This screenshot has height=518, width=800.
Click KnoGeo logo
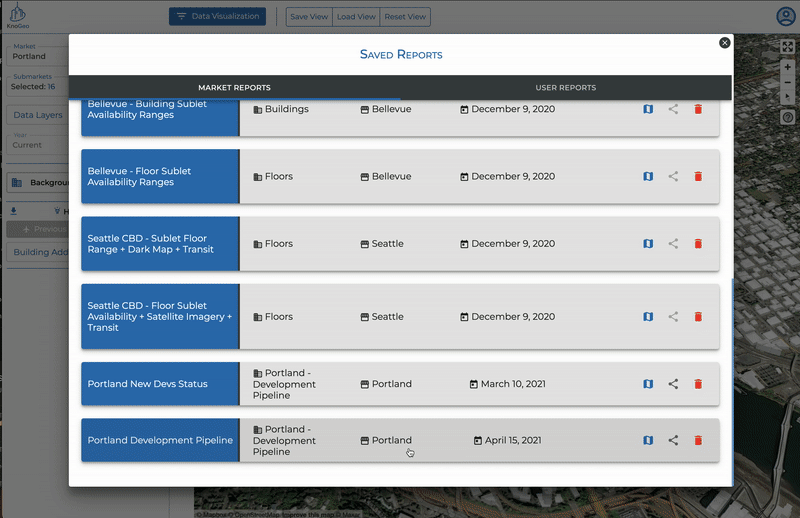click(x=18, y=16)
